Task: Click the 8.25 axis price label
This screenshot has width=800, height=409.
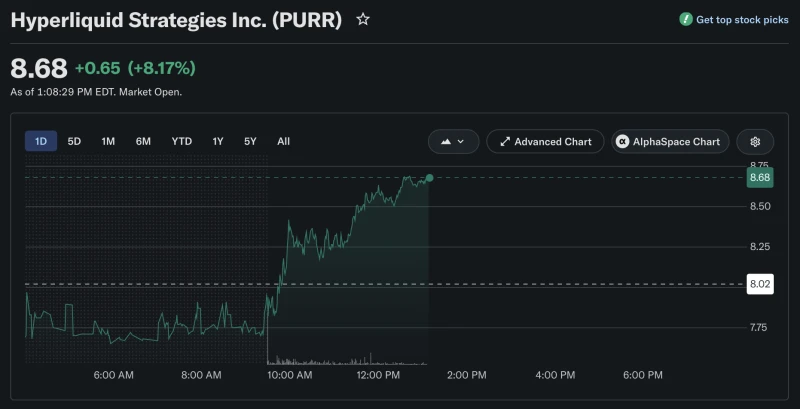Action: pyautogui.click(x=760, y=247)
